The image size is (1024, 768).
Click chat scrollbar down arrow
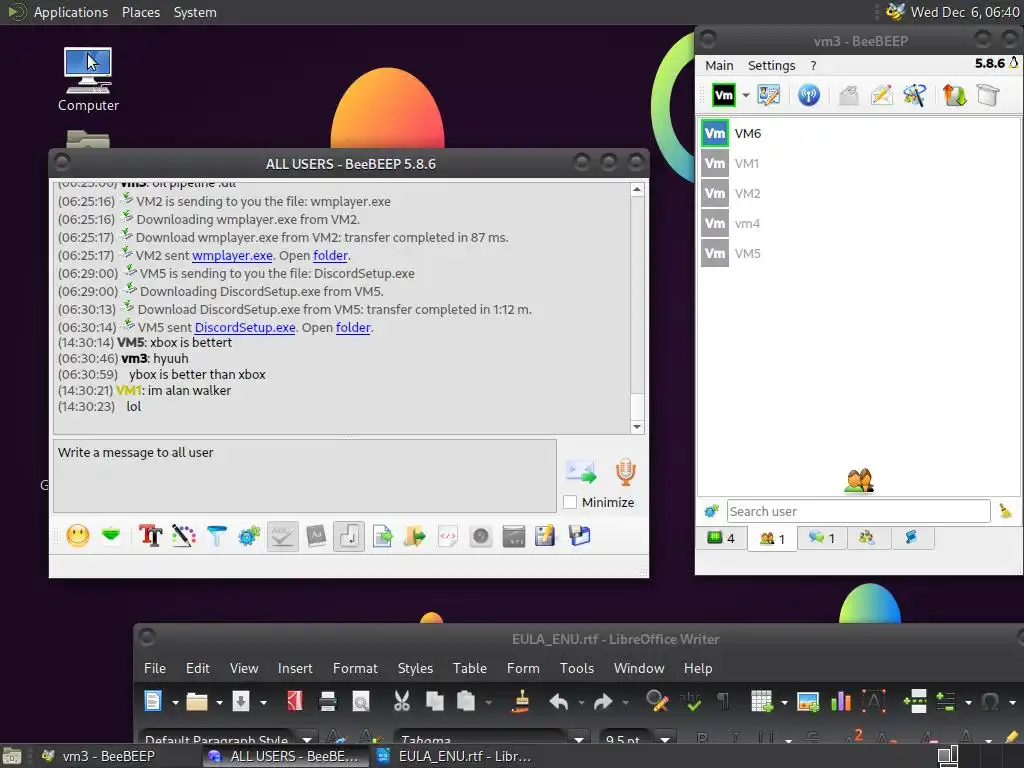click(637, 427)
